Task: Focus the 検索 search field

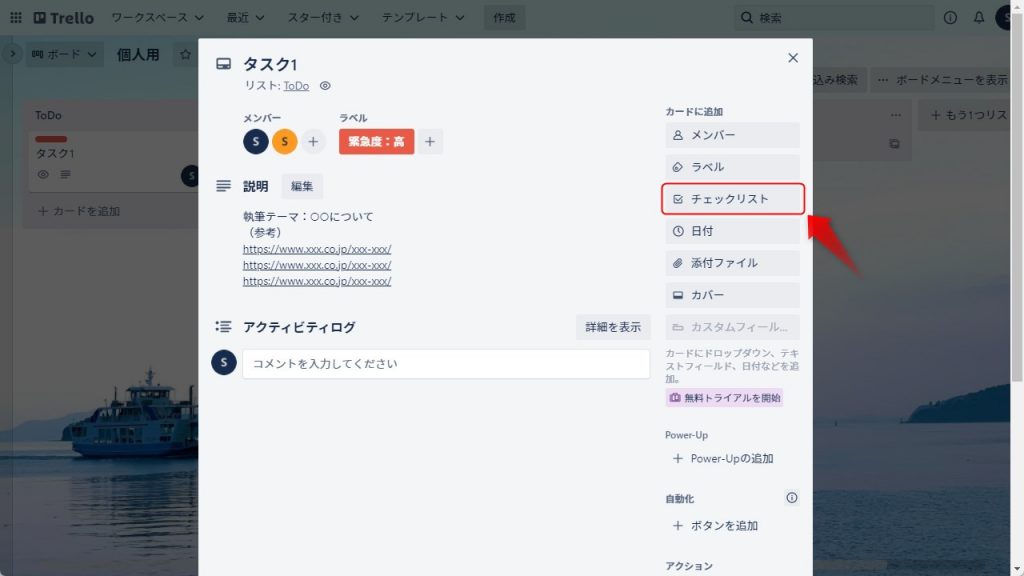Action: coord(833,18)
